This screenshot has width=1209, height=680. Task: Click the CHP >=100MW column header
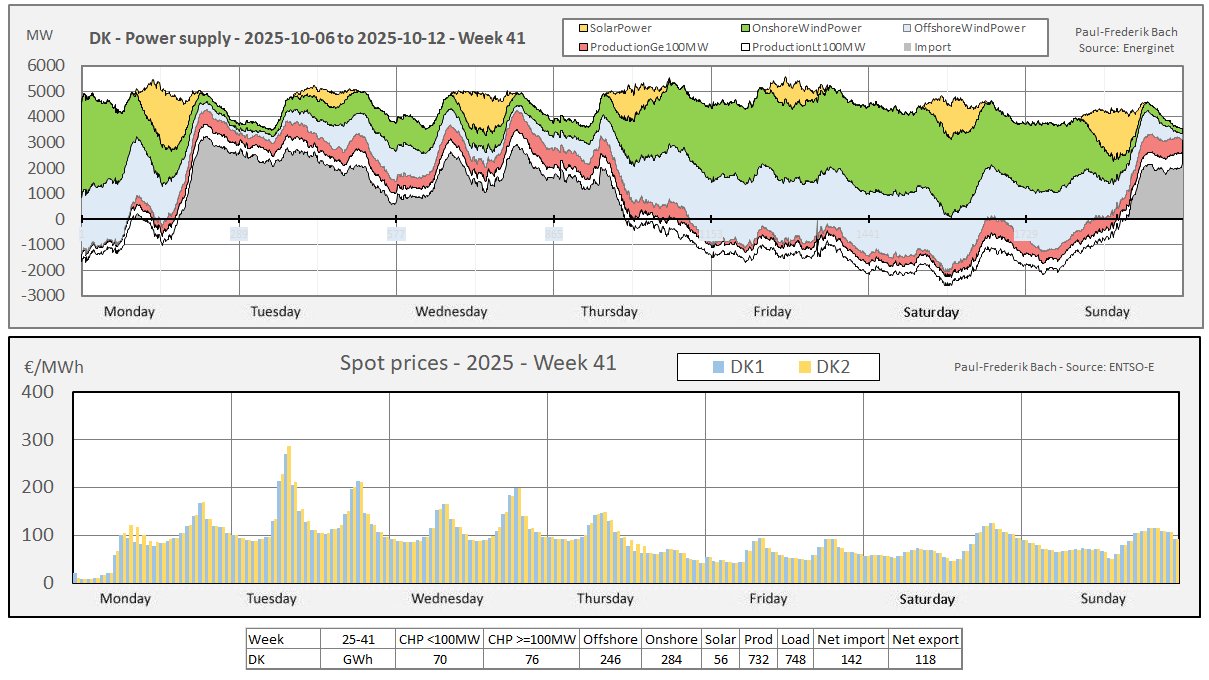[x=530, y=639]
